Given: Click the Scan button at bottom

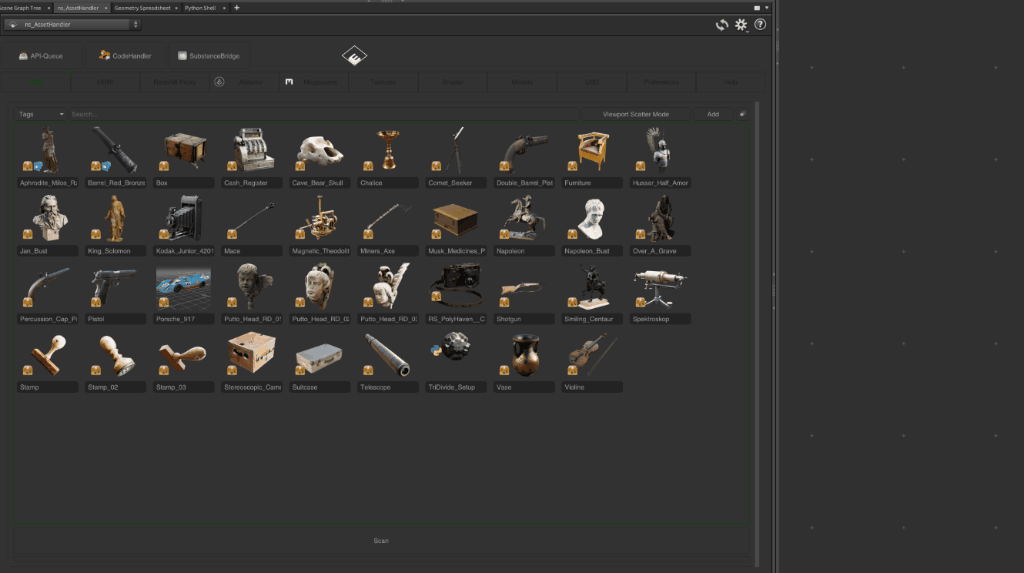Looking at the screenshot, I should pos(381,541).
